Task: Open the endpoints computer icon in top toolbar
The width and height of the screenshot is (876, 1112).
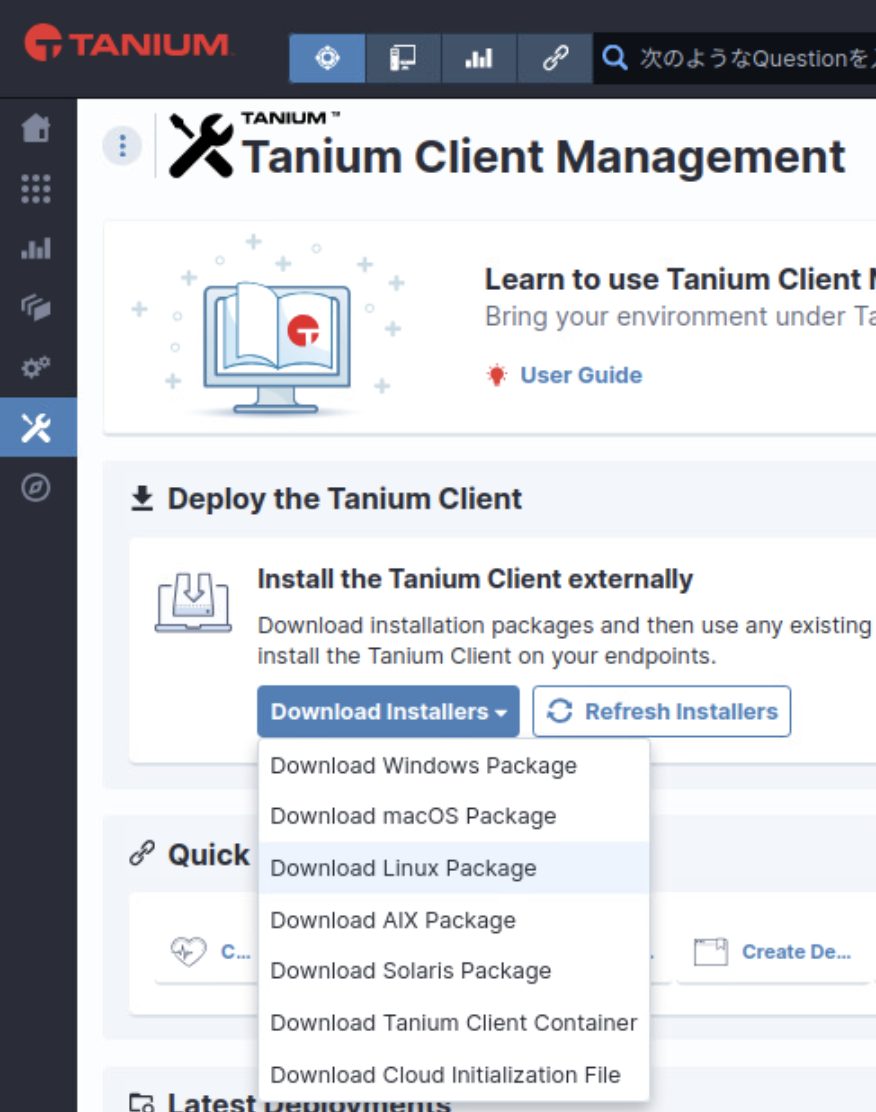Action: click(403, 57)
